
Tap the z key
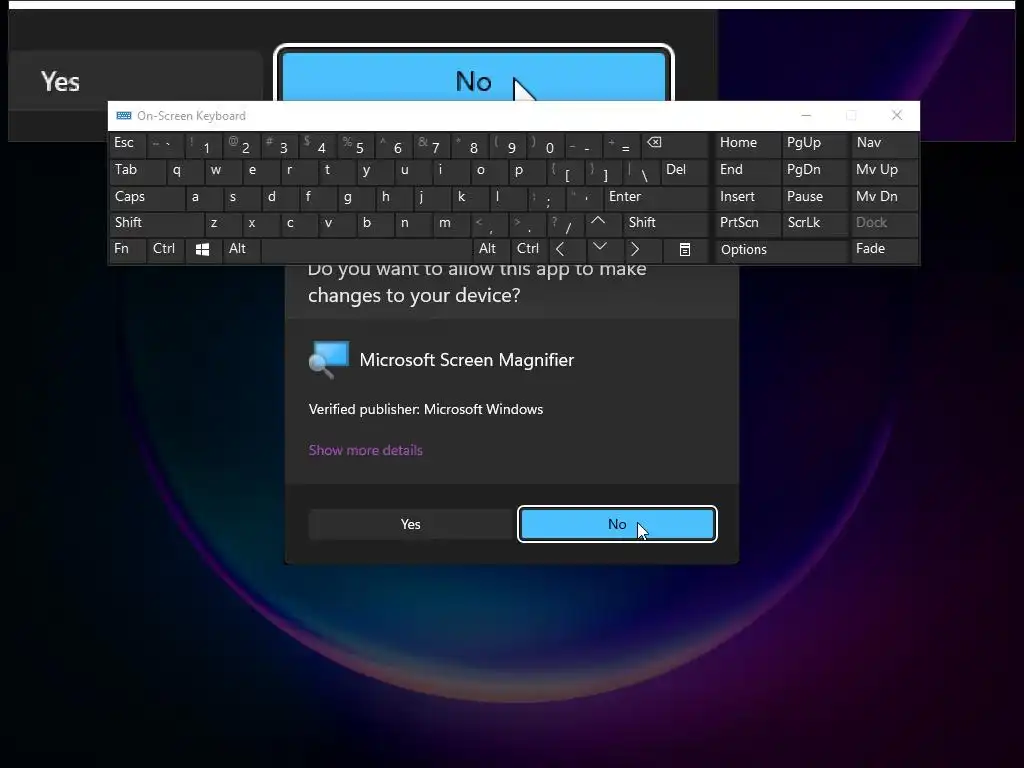pos(223,223)
